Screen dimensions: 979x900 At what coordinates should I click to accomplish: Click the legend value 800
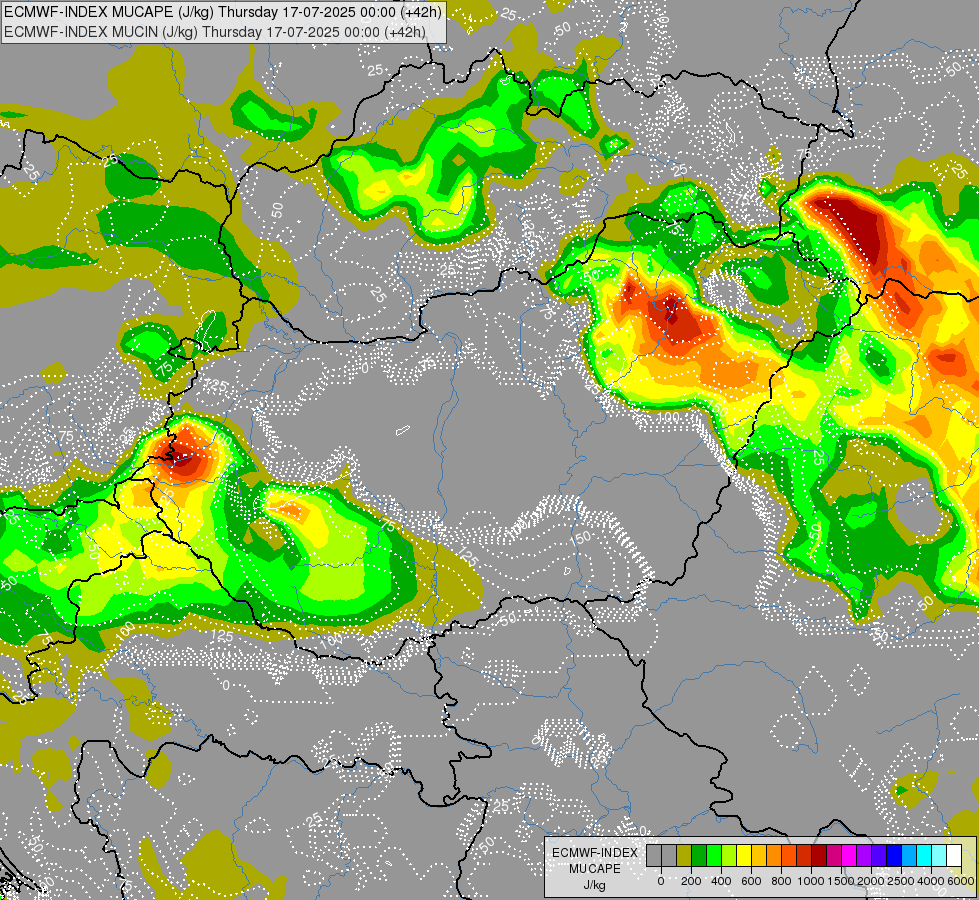781,881
